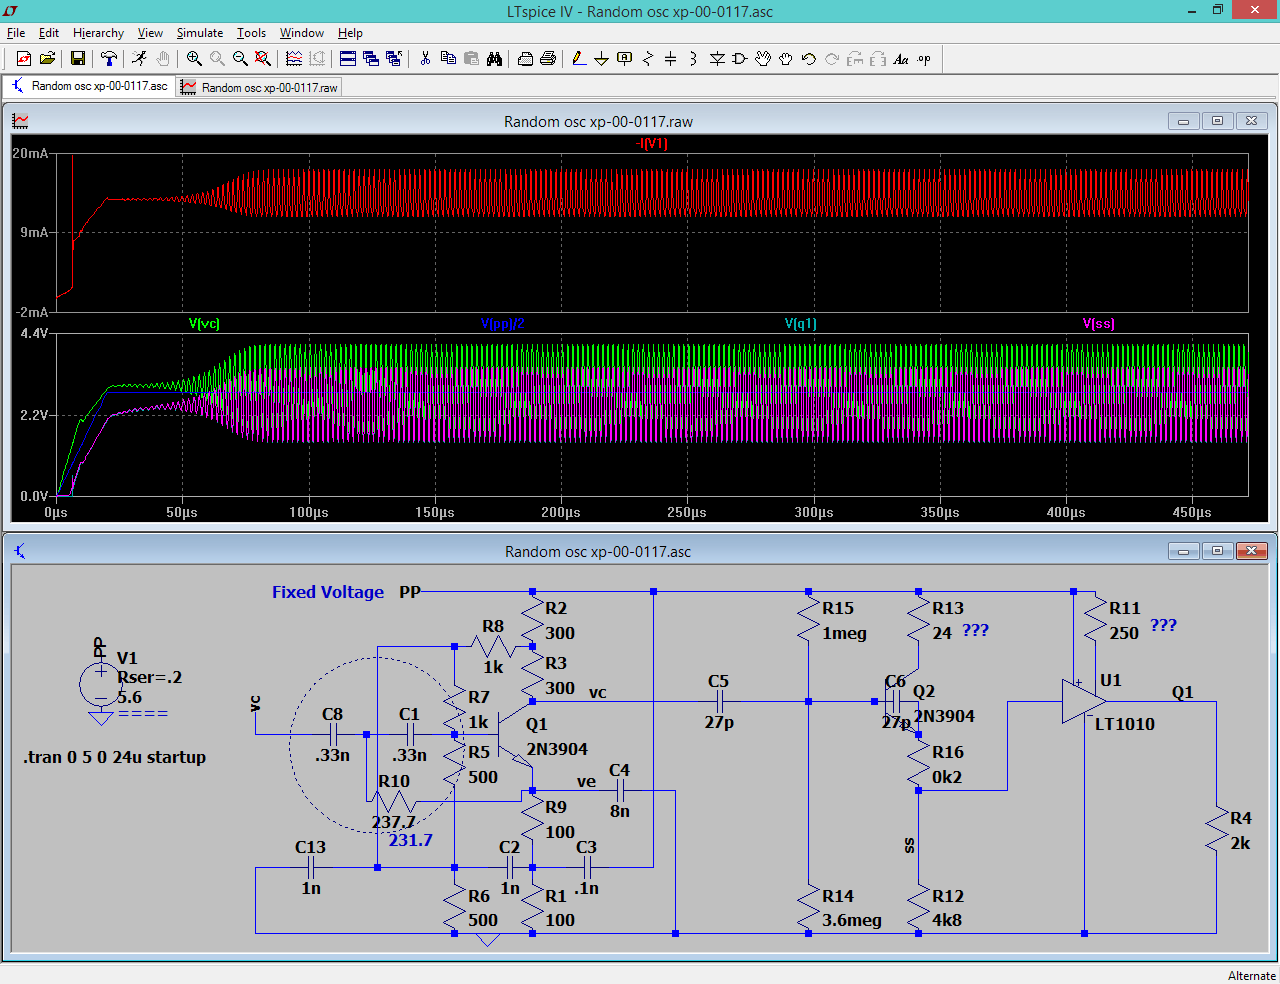The height and width of the screenshot is (984, 1280).
Task: Click the V1 voltage source symbol
Action: (x=100, y=685)
